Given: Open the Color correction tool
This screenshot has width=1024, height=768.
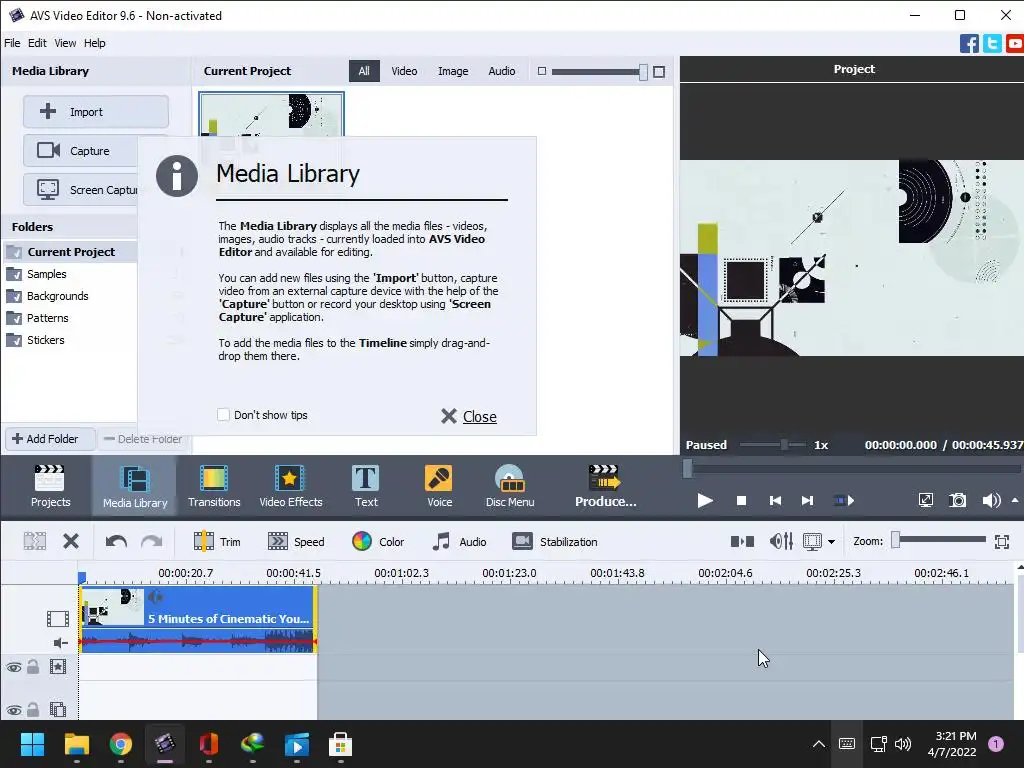Looking at the screenshot, I should (x=378, y=541).
